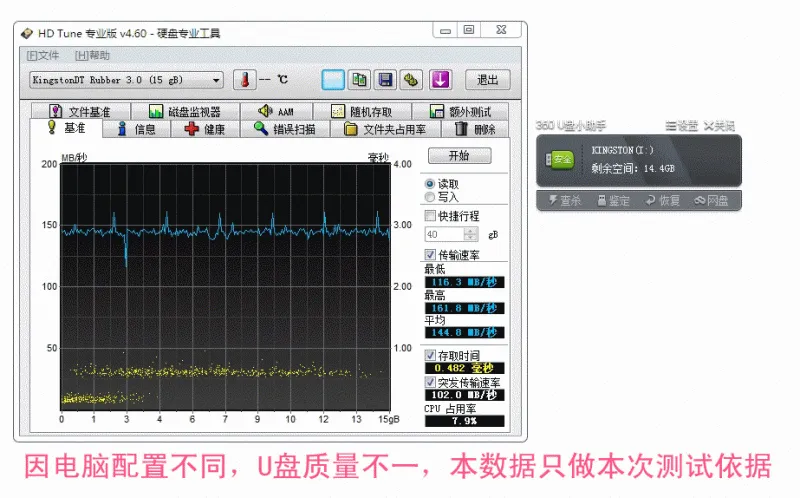Open the options wrench icon
This screenshot has height=498, width=800.
[411, 80]
